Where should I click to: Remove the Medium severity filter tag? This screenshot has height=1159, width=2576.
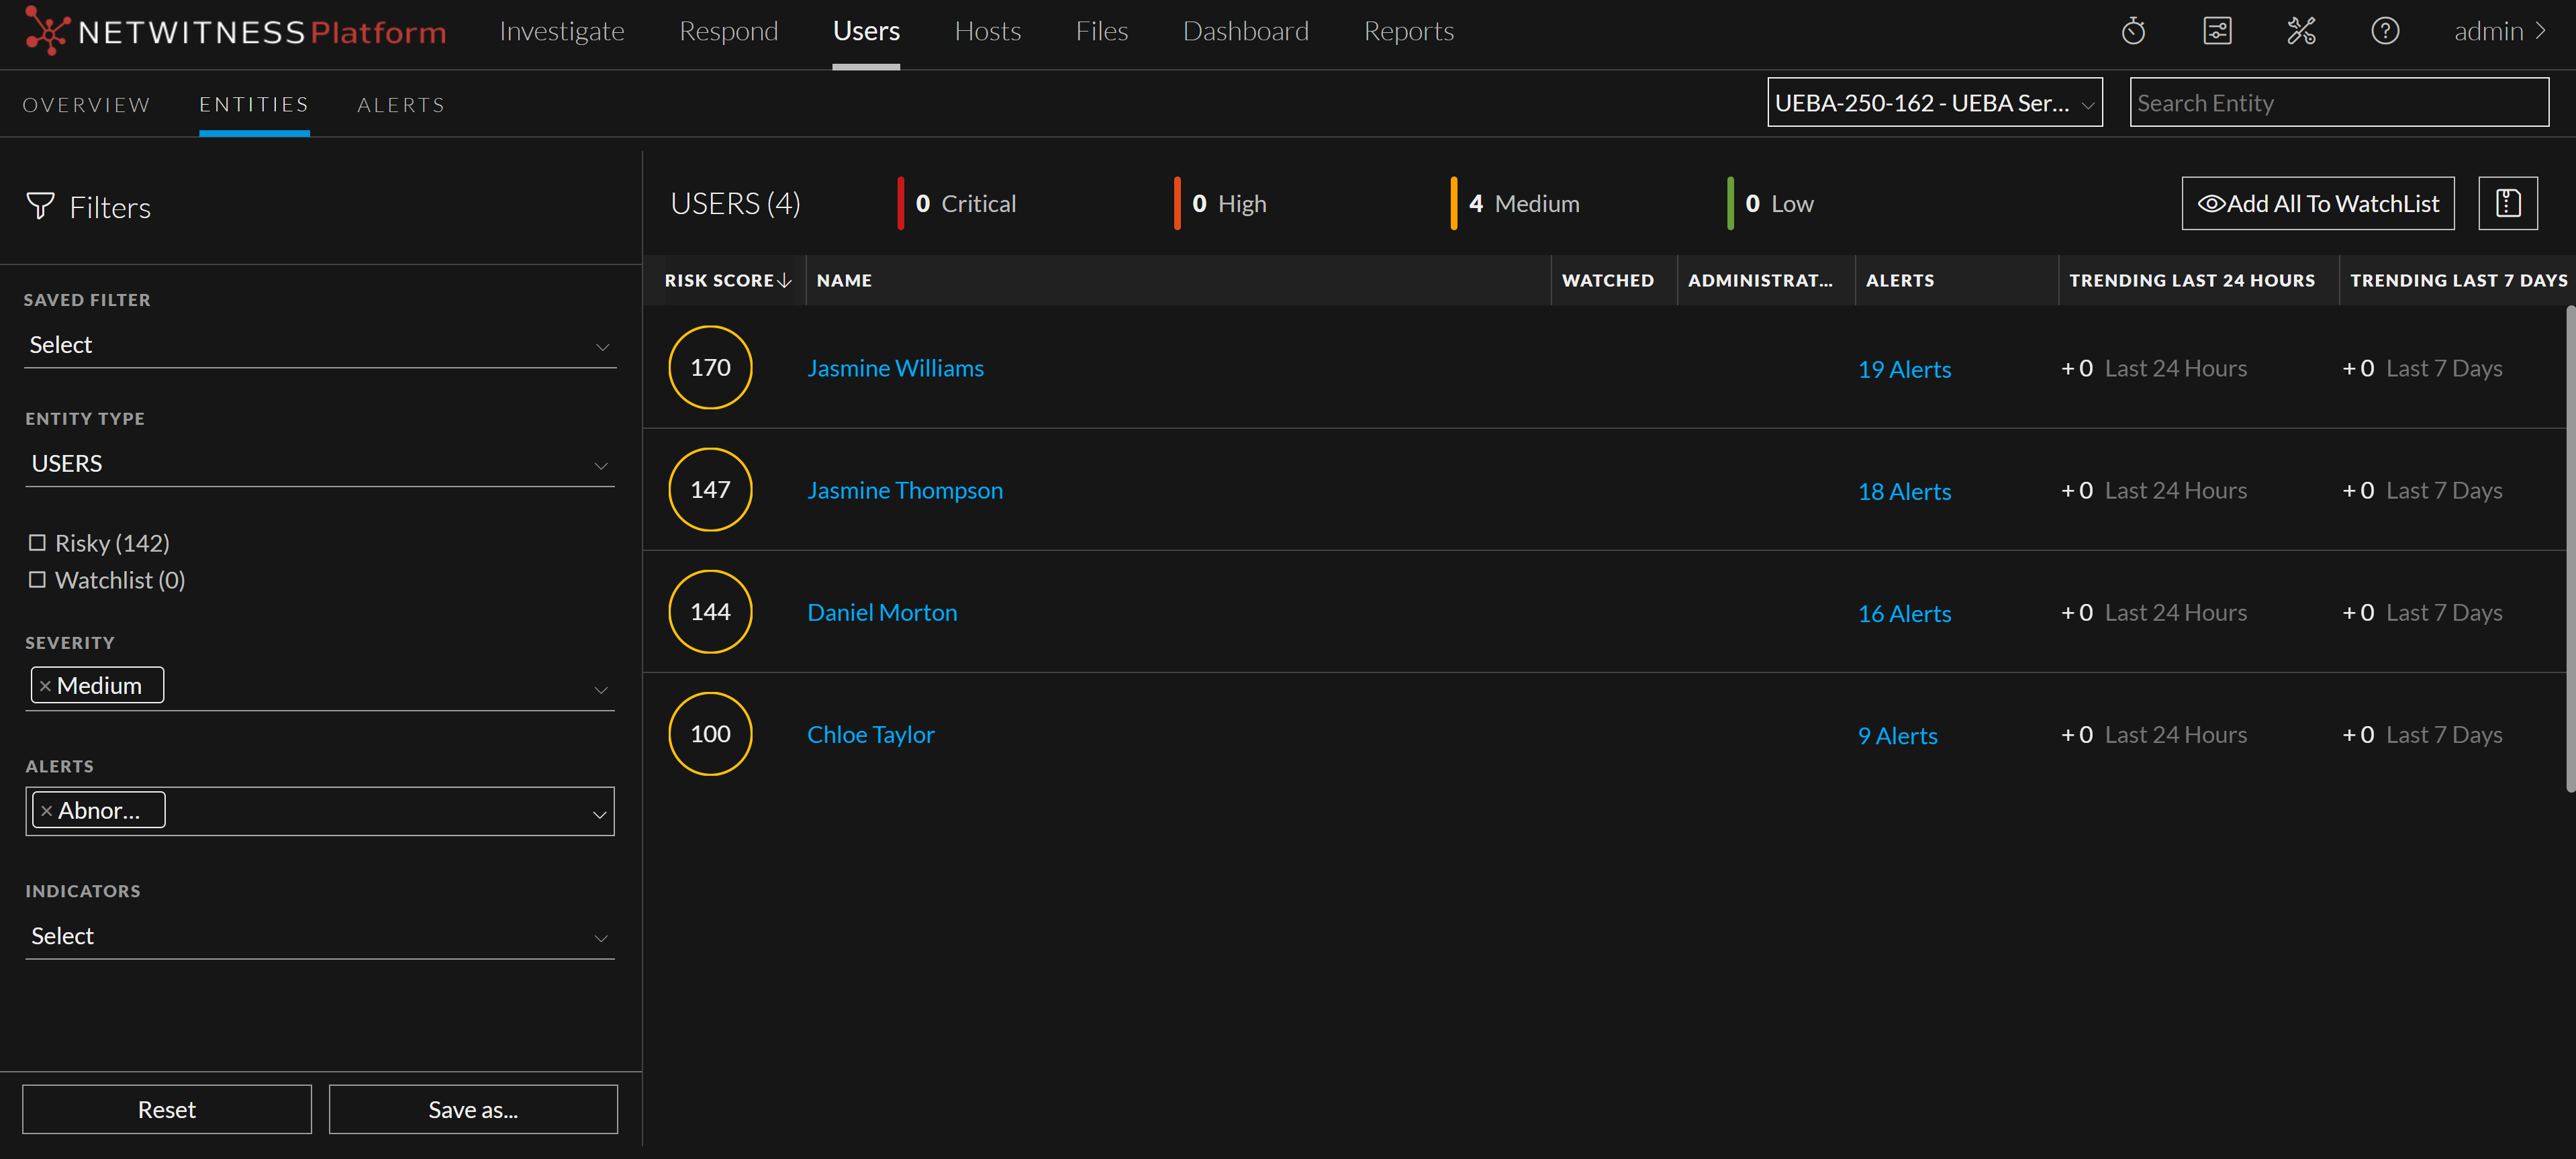pyautogui.click(x=45, y=686)
